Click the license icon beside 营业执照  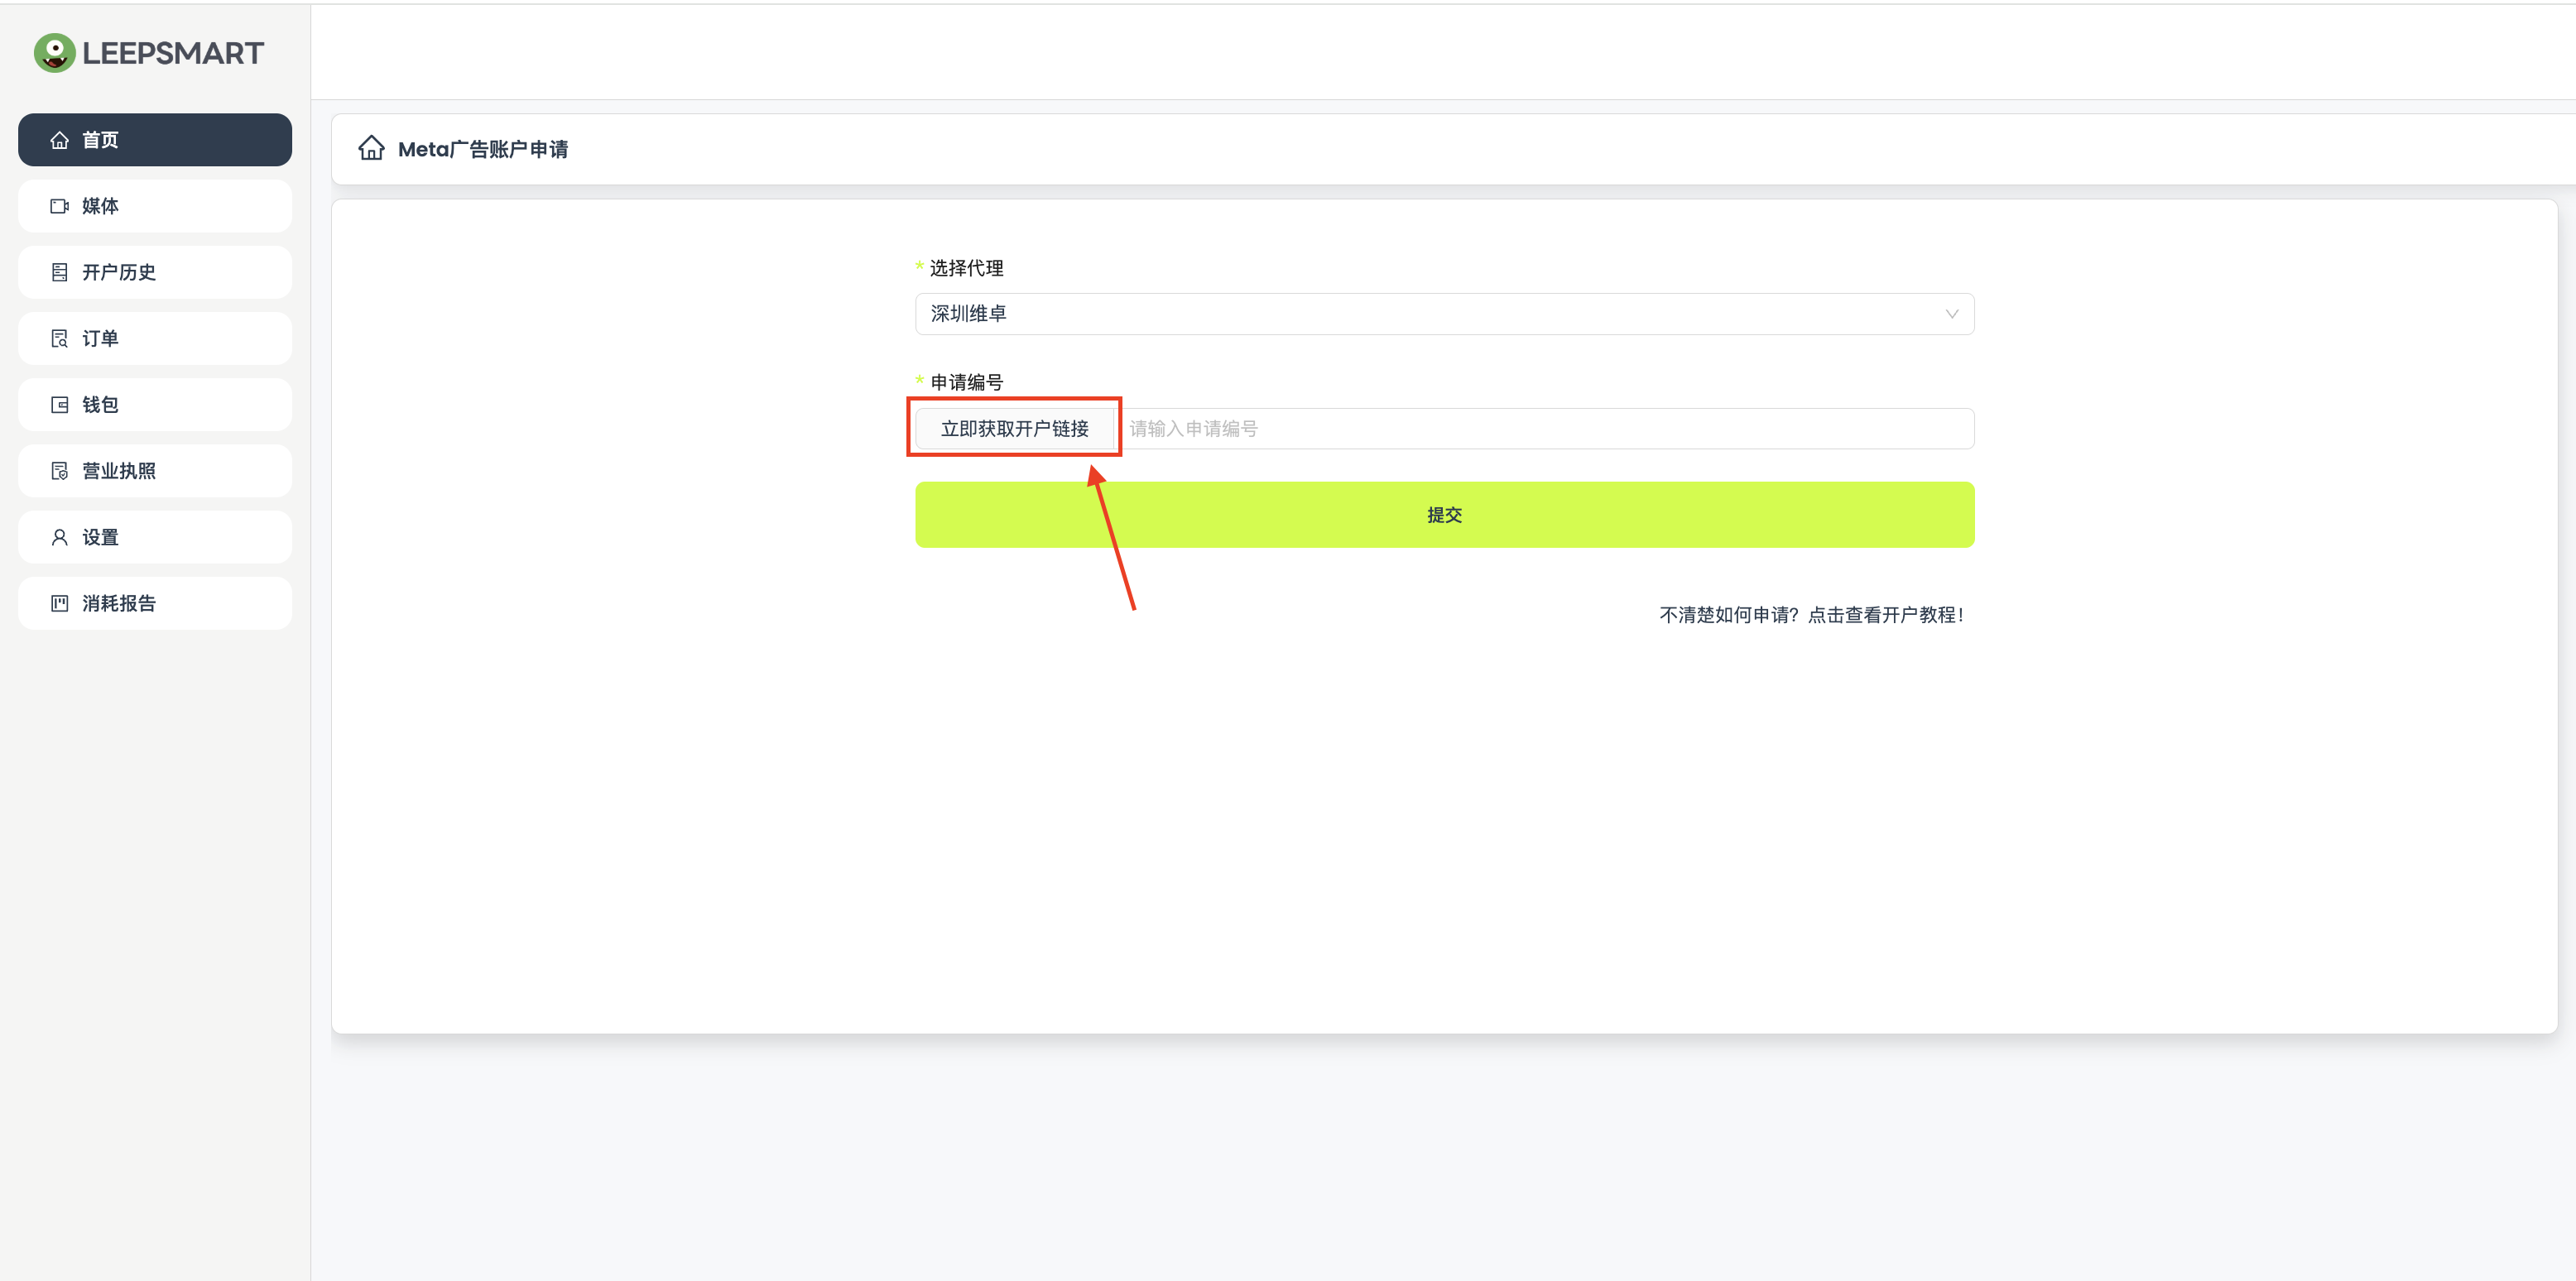tap(60, 471)
